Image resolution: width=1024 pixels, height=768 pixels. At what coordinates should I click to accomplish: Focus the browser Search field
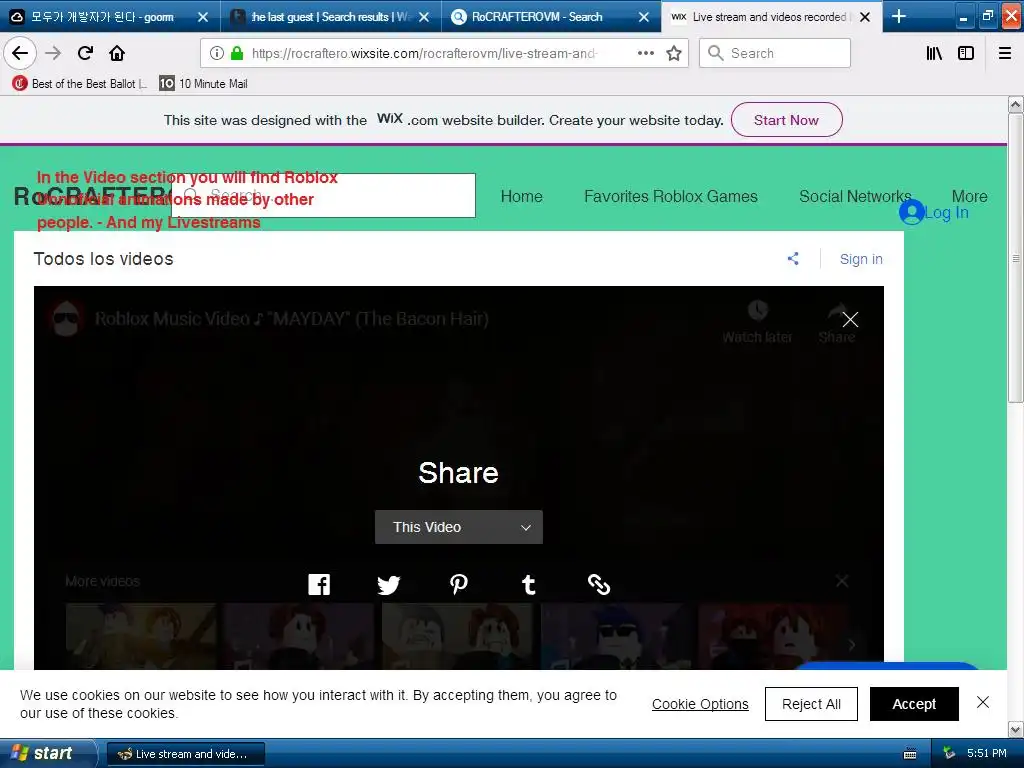coord(775,53)
